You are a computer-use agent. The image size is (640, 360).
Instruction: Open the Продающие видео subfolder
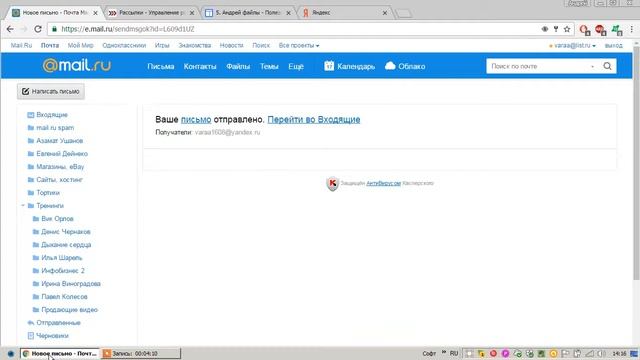pyautogui.click(x=69, y=310)
